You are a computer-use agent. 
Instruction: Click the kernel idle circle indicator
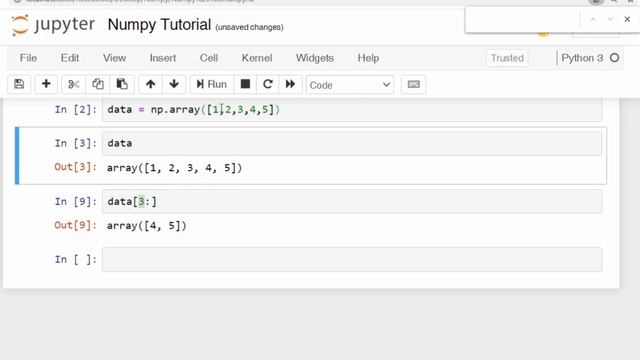tap(614, 58)
